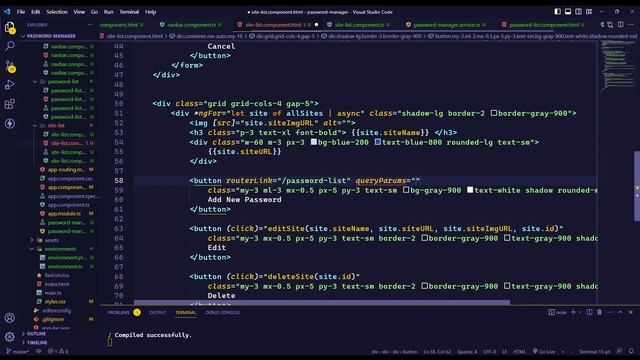Toggle the bottom panel layout icon

click(x=568, y=11)
